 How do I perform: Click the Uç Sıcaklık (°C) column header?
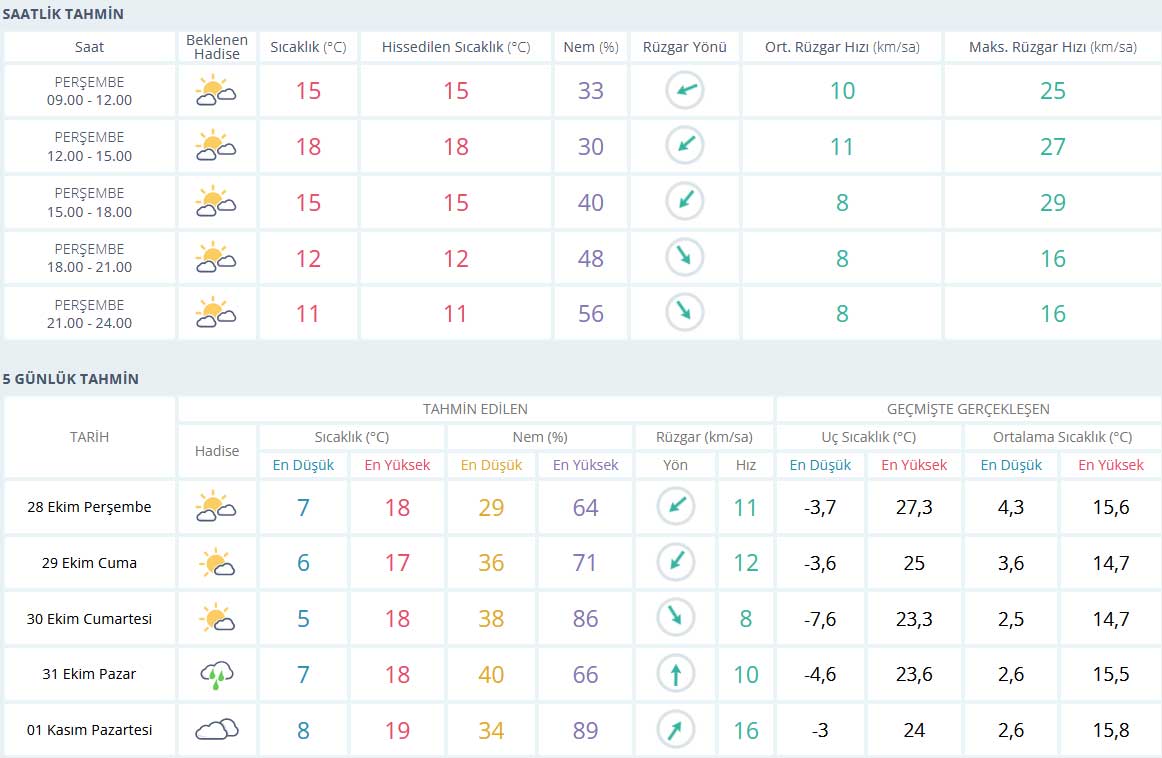868,437
